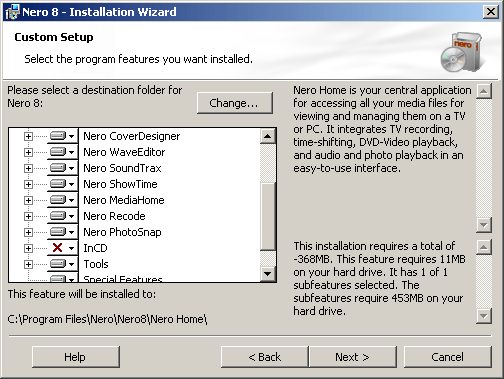Click description pane scroll down arrow

point(484,225)
